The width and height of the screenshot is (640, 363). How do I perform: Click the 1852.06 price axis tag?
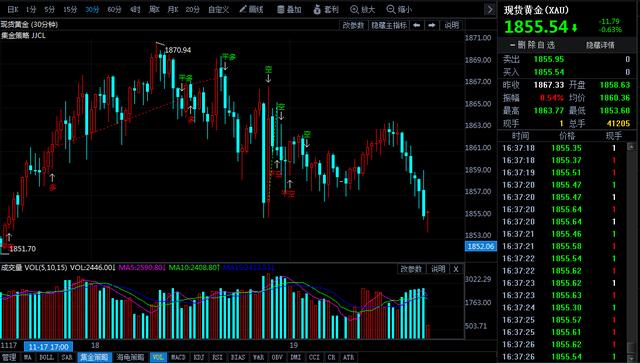click(x=481, y=246)
